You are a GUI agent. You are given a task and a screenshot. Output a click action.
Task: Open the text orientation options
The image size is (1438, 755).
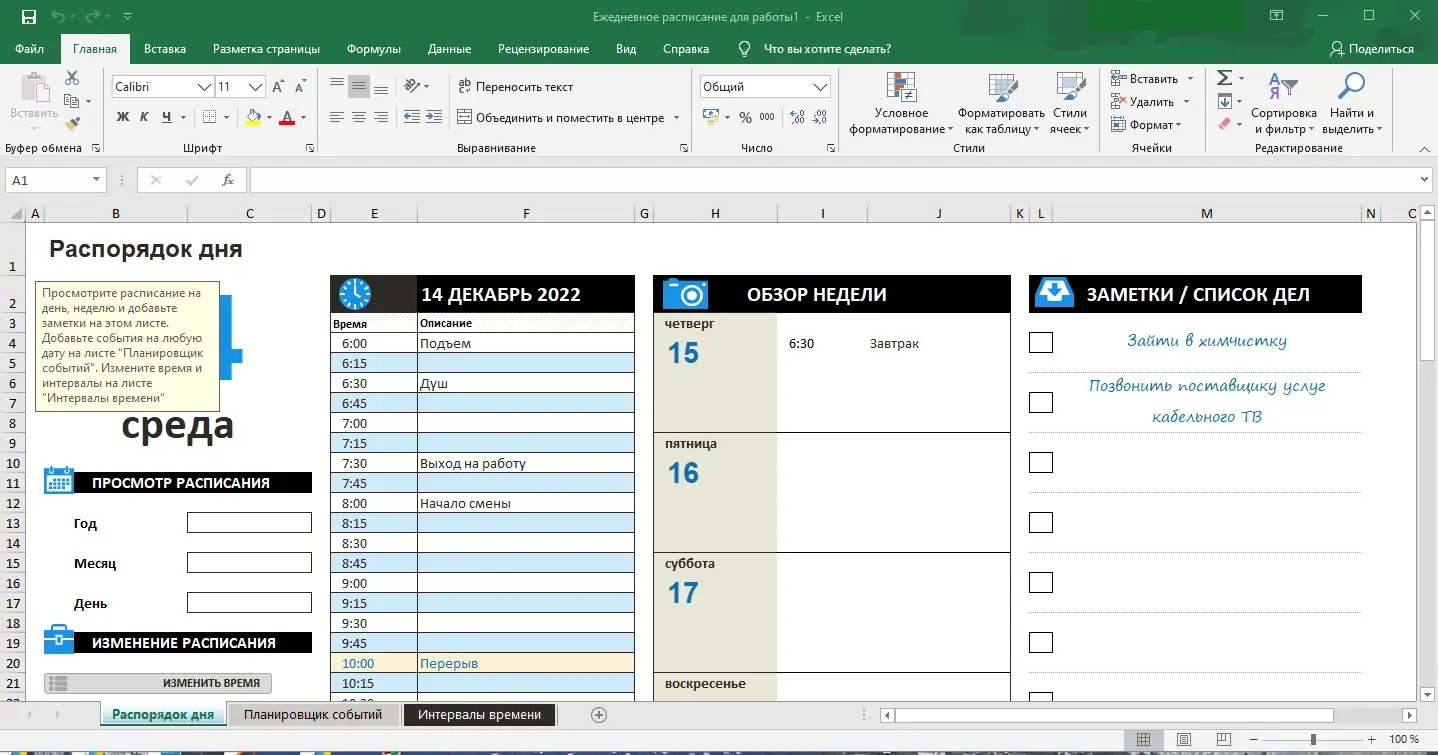tap(417, 86)
